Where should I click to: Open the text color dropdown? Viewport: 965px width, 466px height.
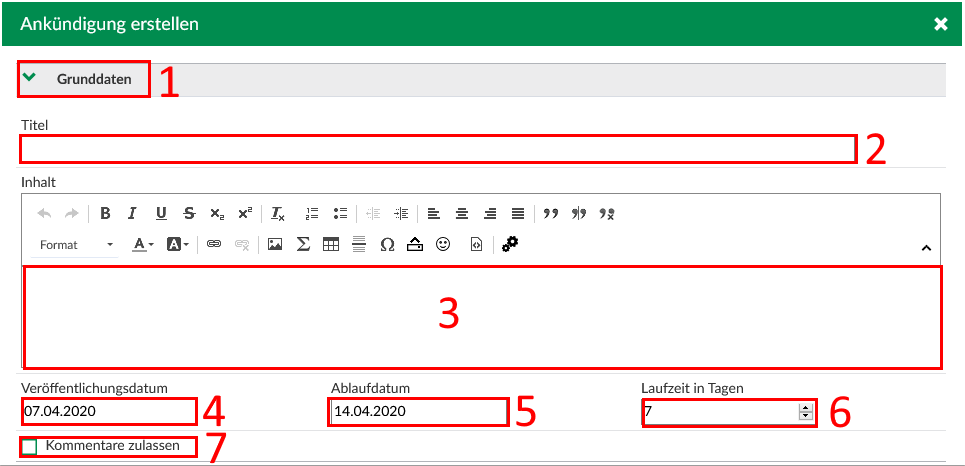coord(144,244)
